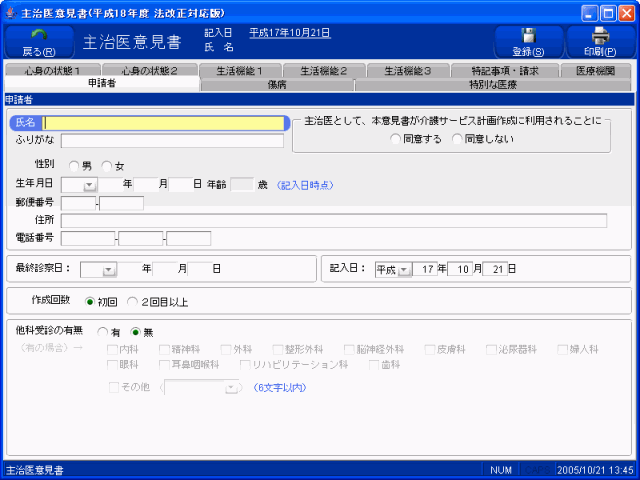Image resolution: width=640 pixels, height=480 pixels.
Task: Open the その他 department combo box
Action: (231, 388)
